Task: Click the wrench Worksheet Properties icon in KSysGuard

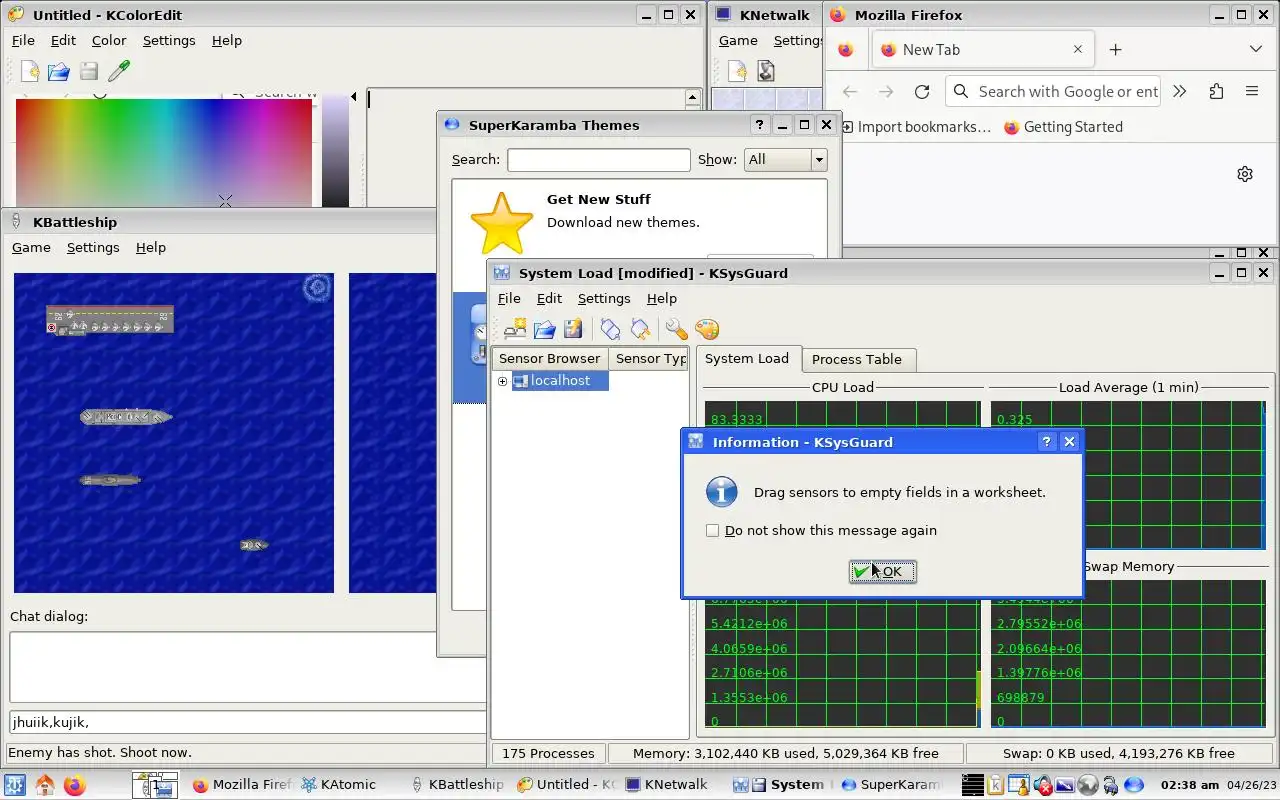Action: 677,329
